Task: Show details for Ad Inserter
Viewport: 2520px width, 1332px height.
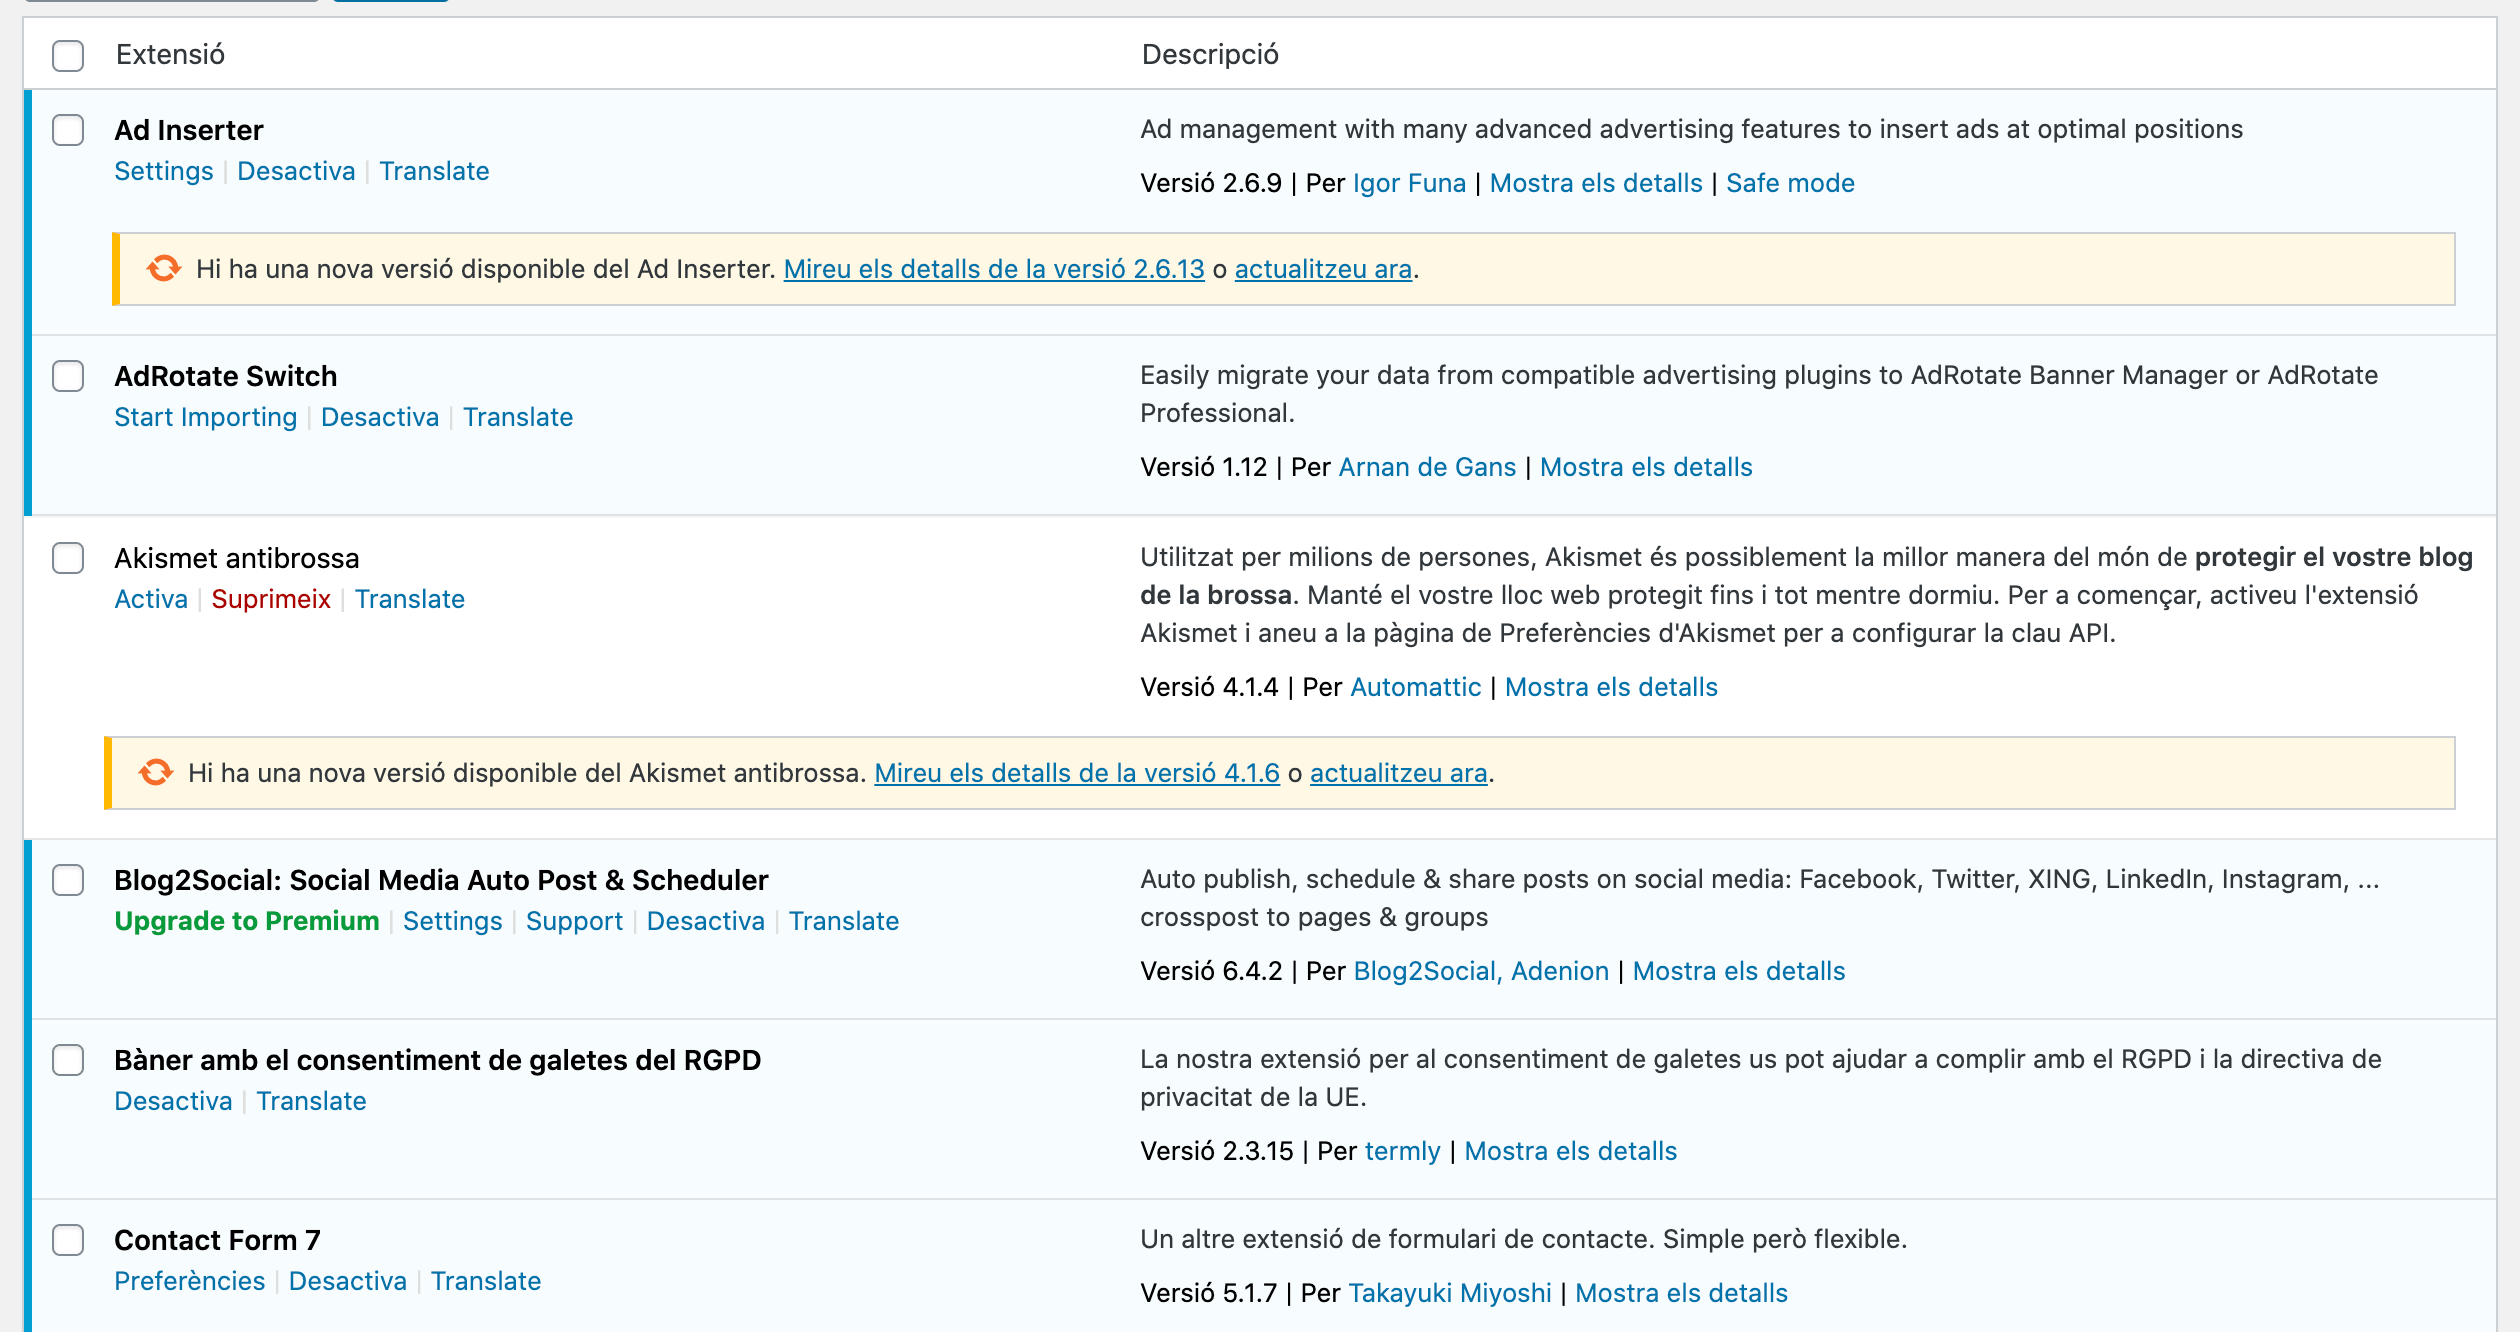Action: pos(1596,183)
